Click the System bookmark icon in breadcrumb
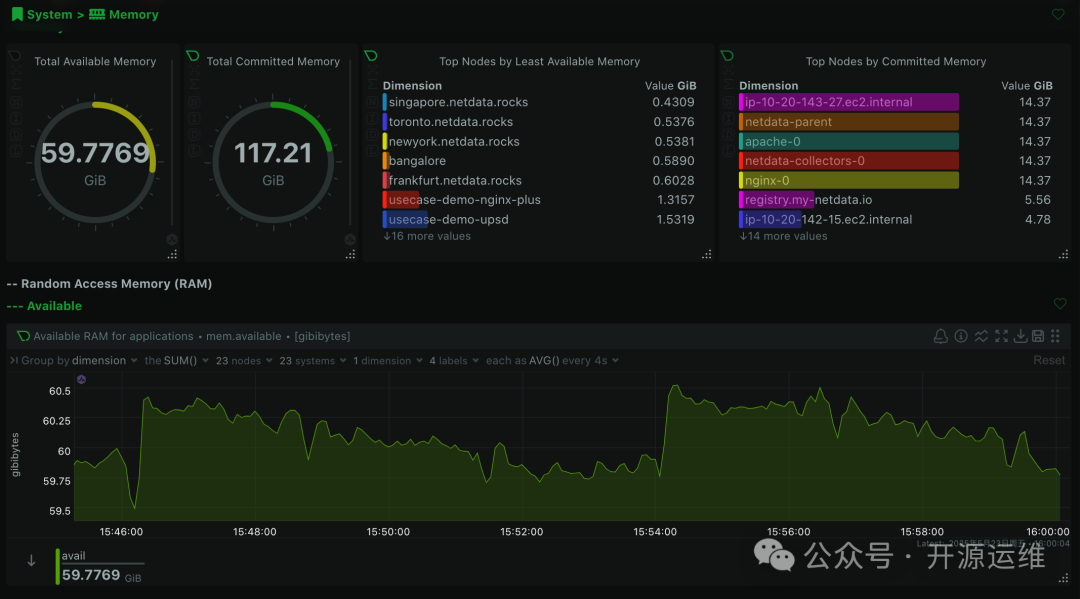The height and width of the screenshot is (599, 1080). [x=17, y=14]
